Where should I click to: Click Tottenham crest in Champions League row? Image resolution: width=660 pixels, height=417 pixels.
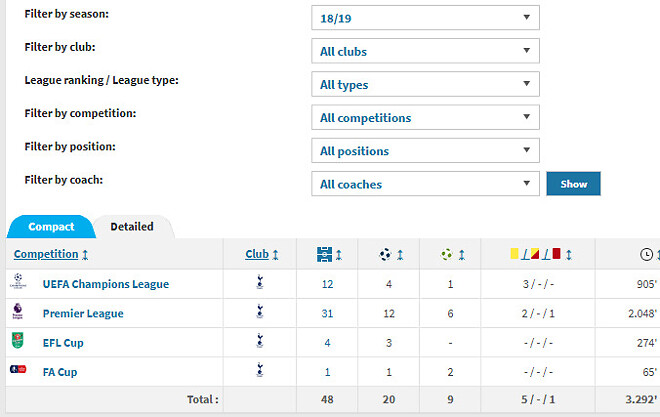point(261,284)
